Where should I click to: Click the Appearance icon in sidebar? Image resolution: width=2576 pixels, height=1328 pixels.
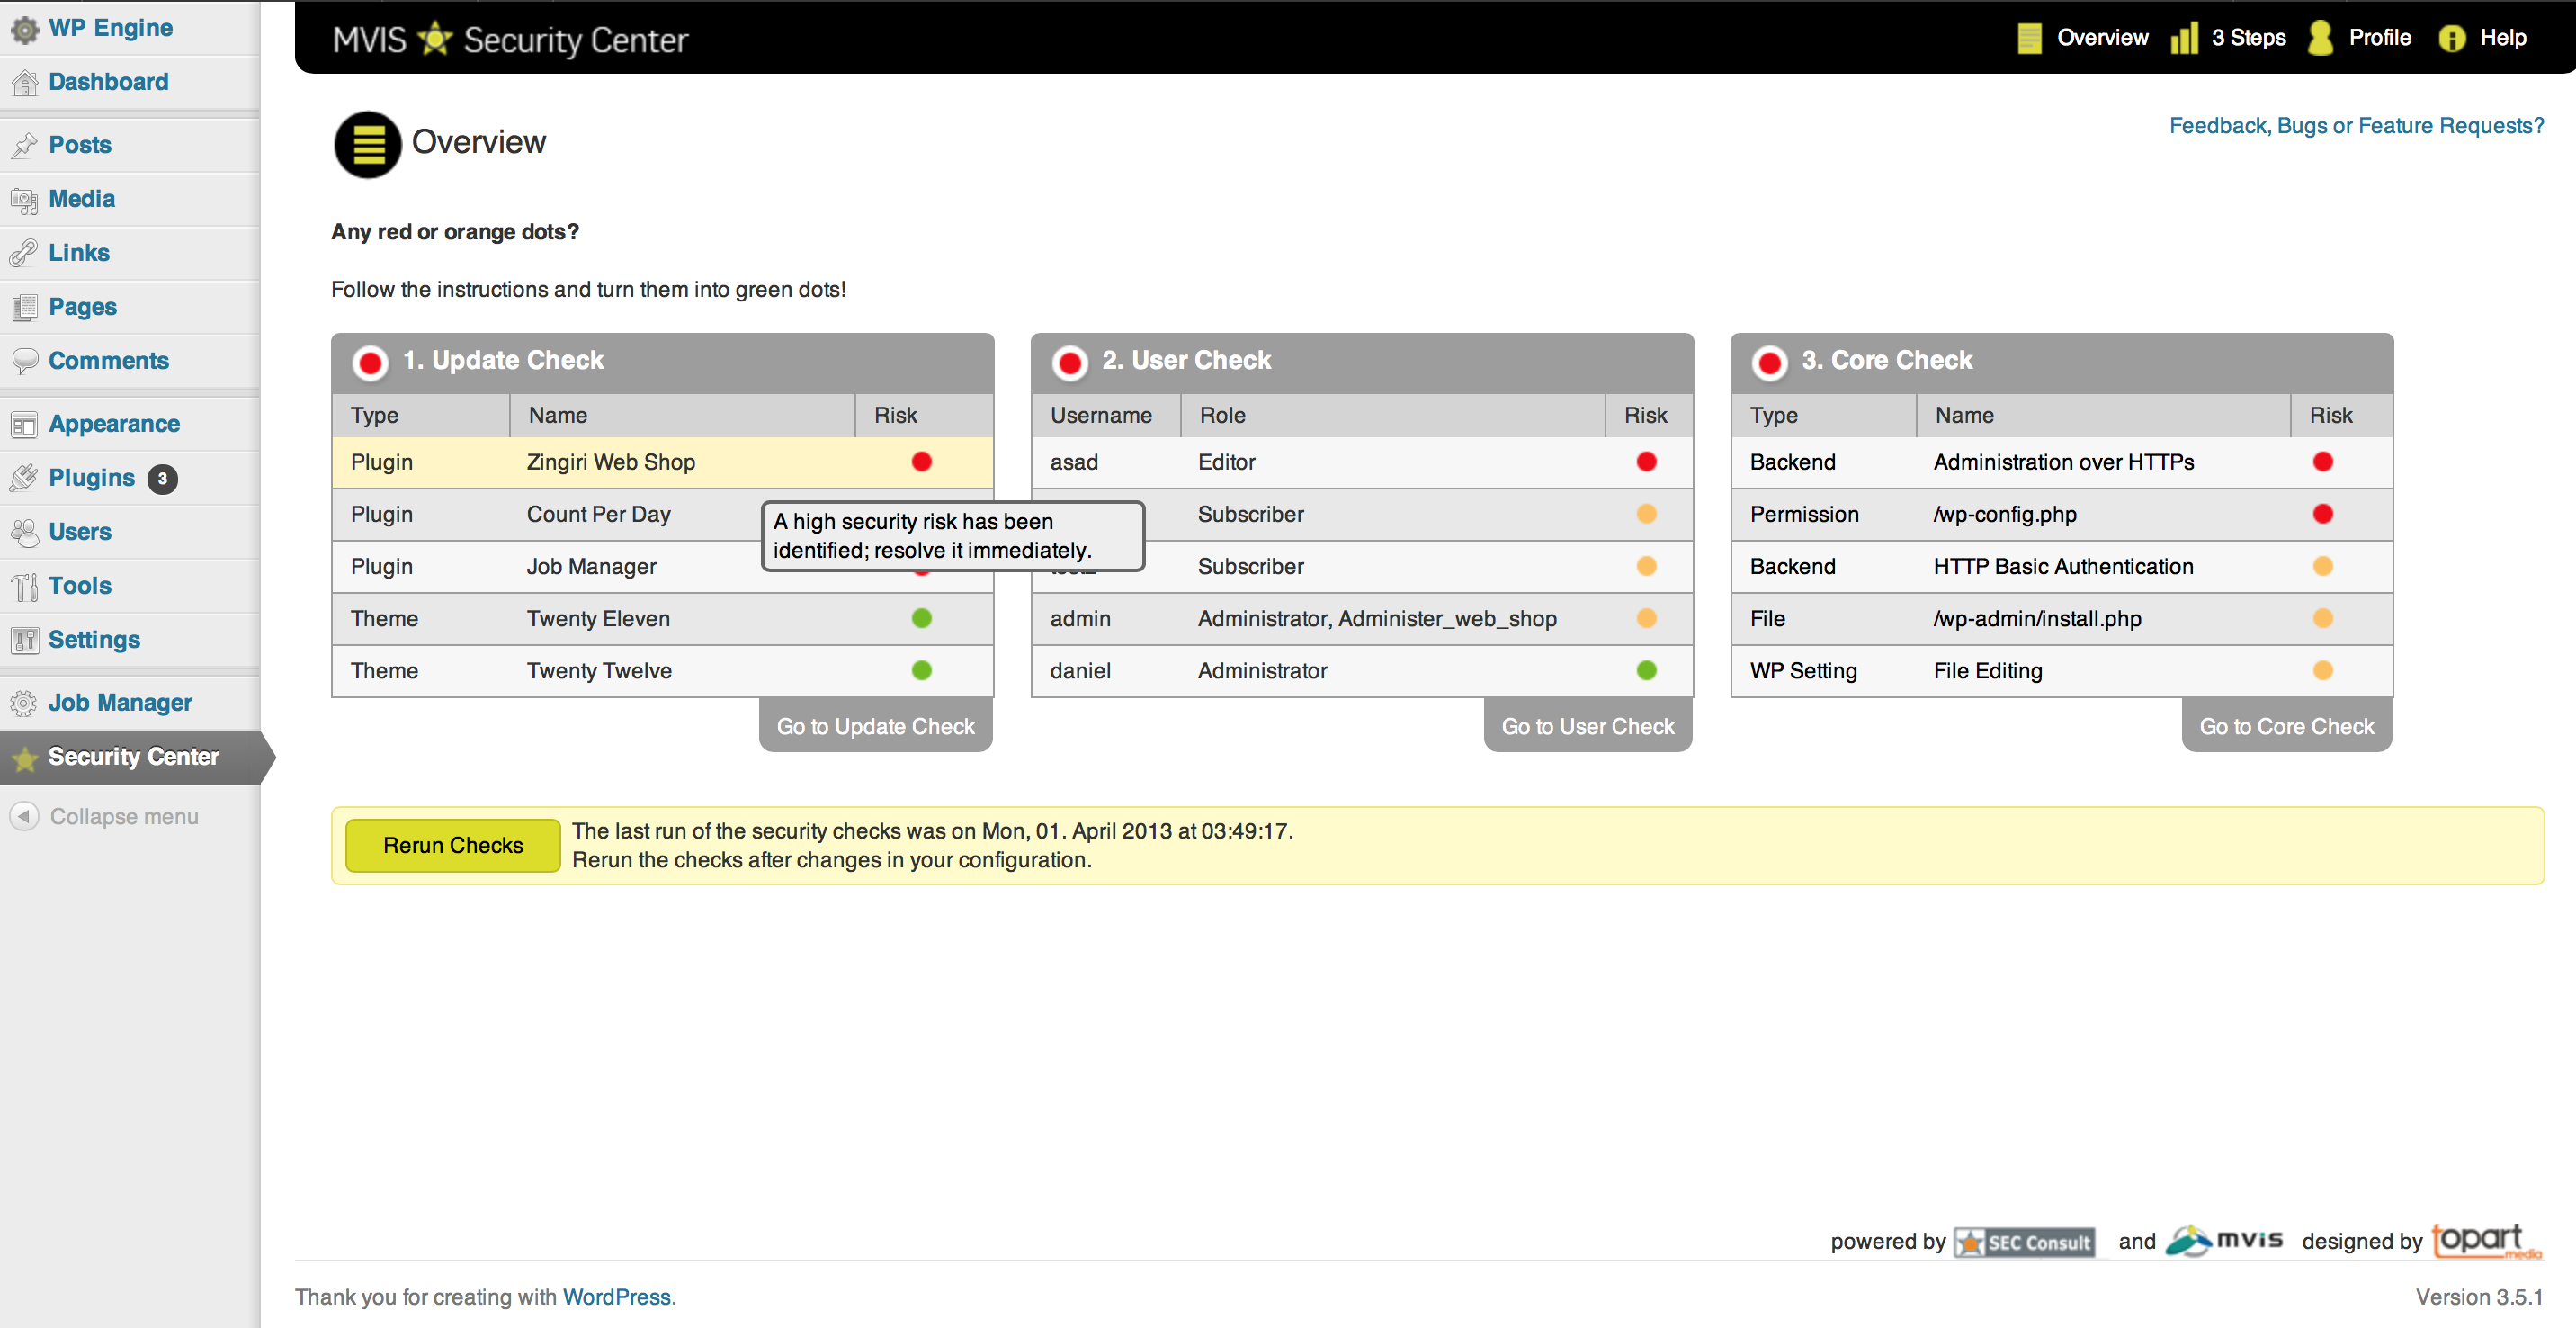tap(24, 424)
